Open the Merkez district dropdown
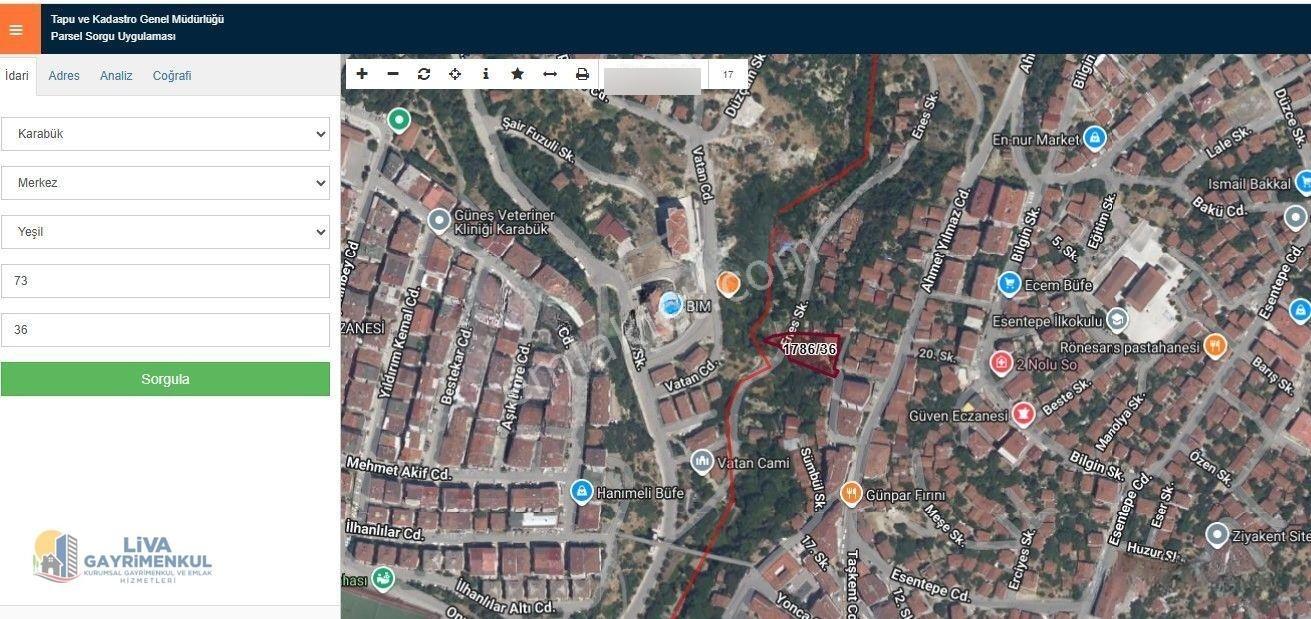This screenshot has width=1311, height=619. 165,183
